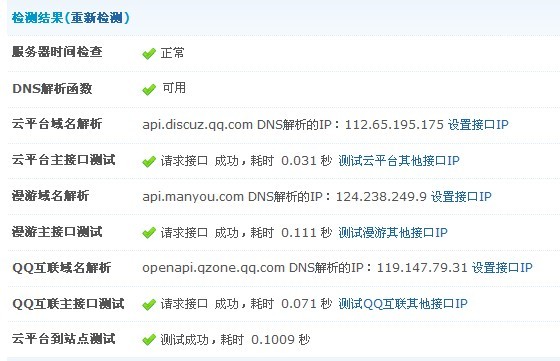Open 设置接口IP for api.discuz.qq.com
Screen dimensions: 560x361
point(478,125)
